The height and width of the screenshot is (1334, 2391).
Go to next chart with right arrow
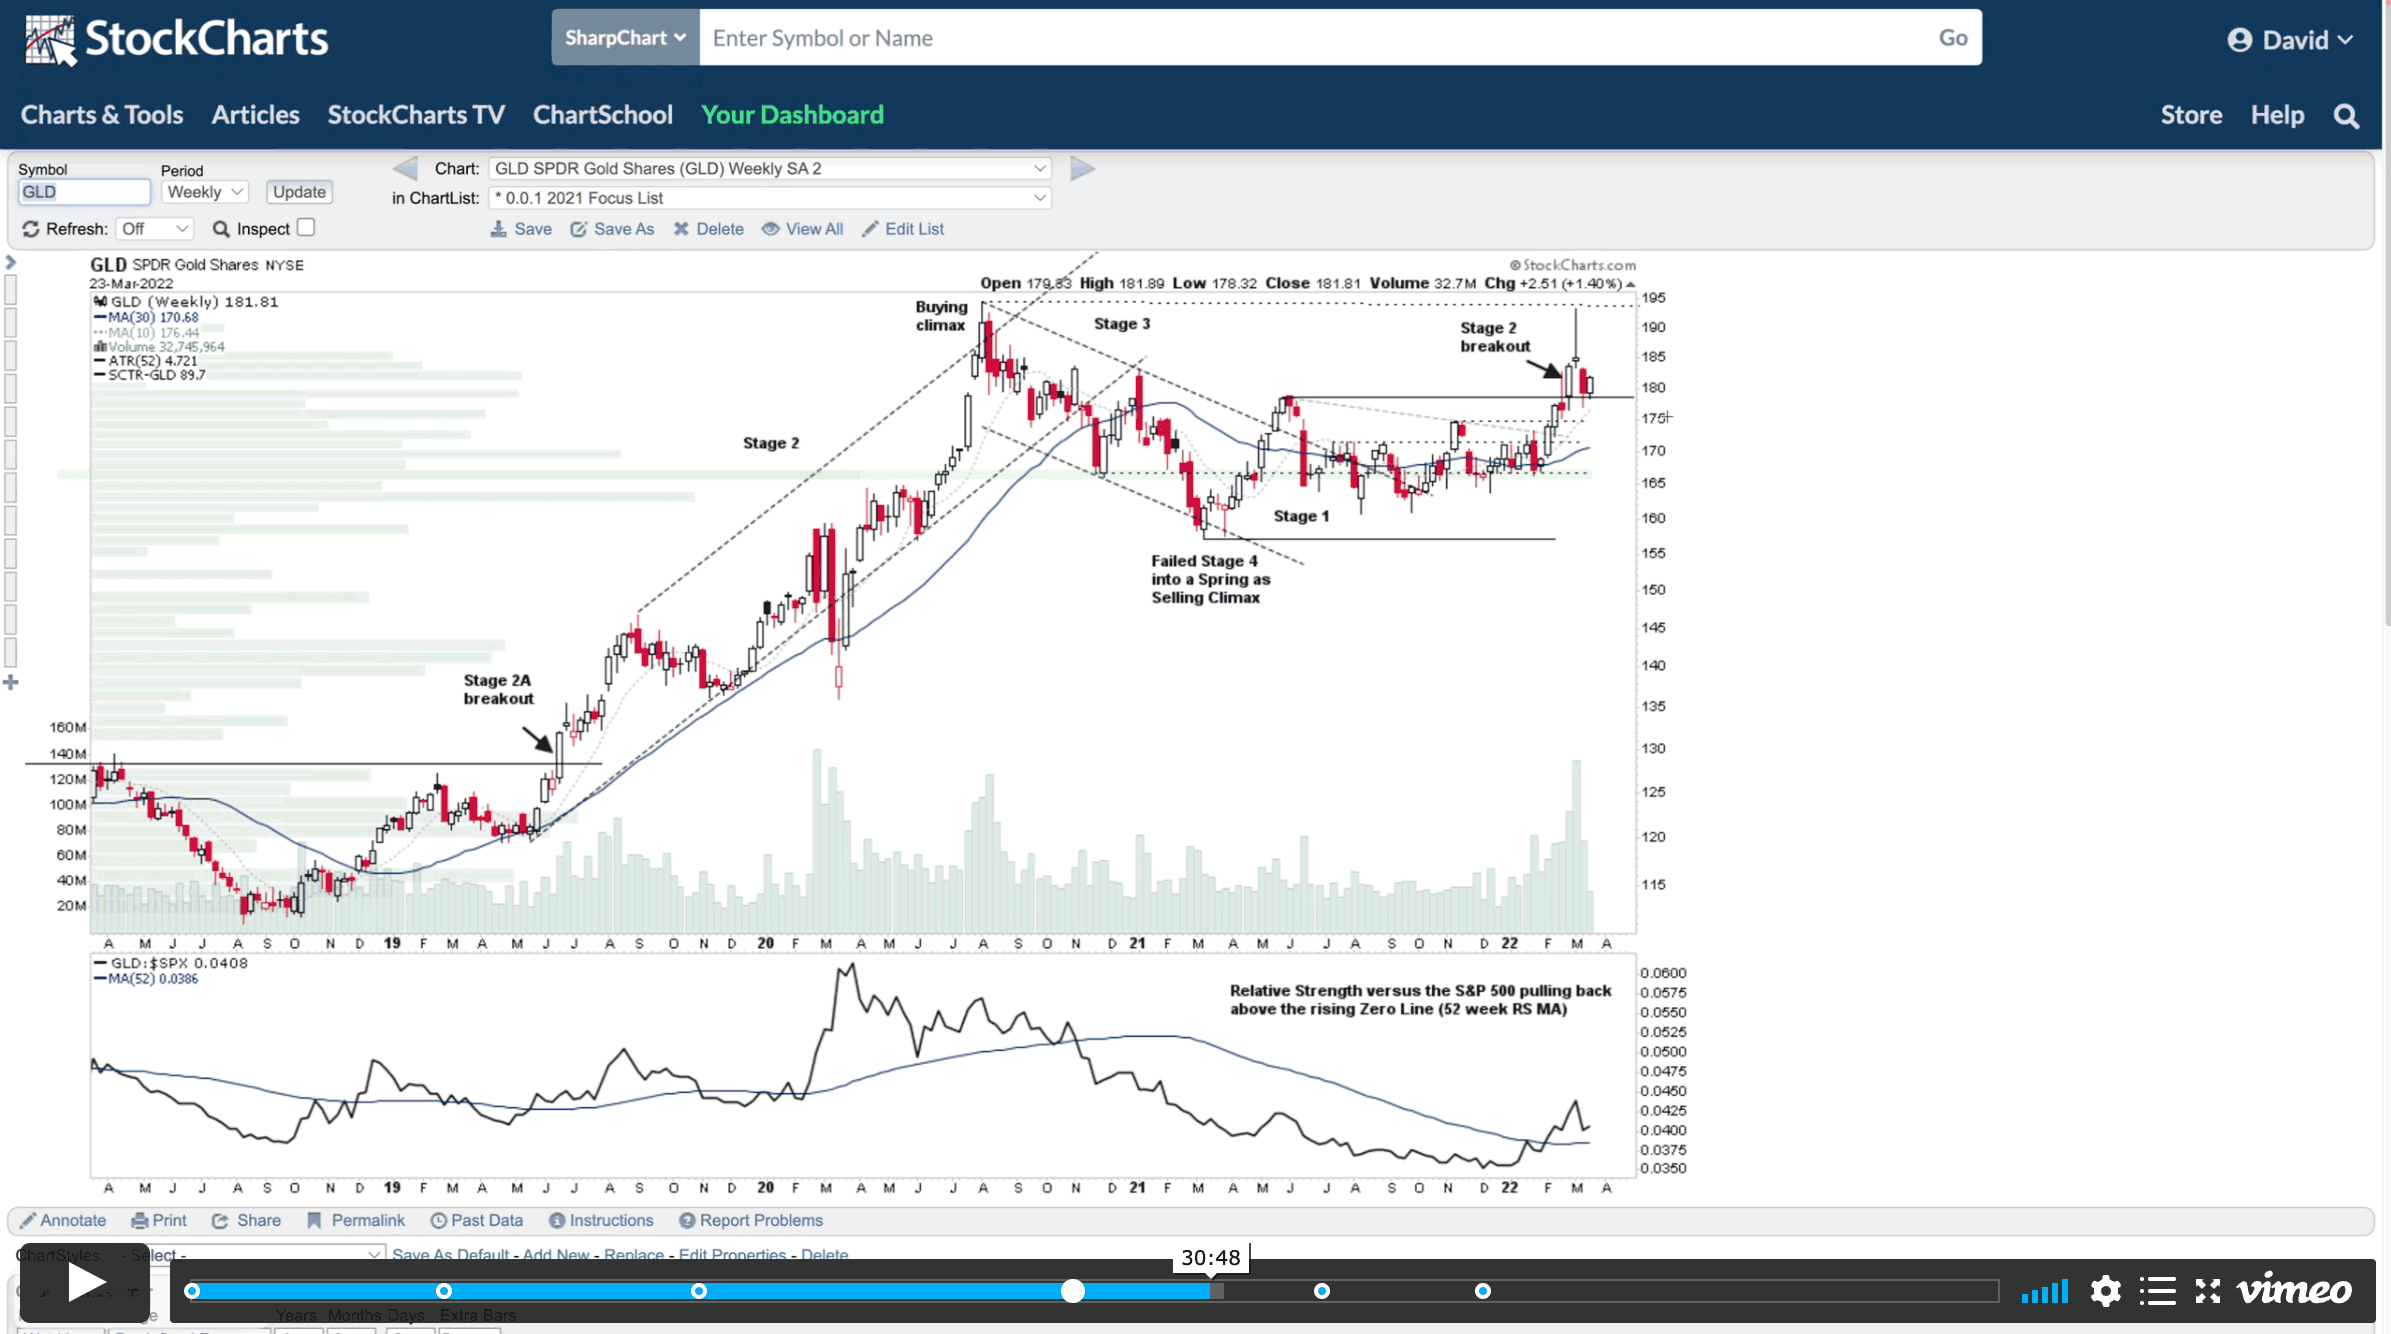click(x=1082, y=168)
